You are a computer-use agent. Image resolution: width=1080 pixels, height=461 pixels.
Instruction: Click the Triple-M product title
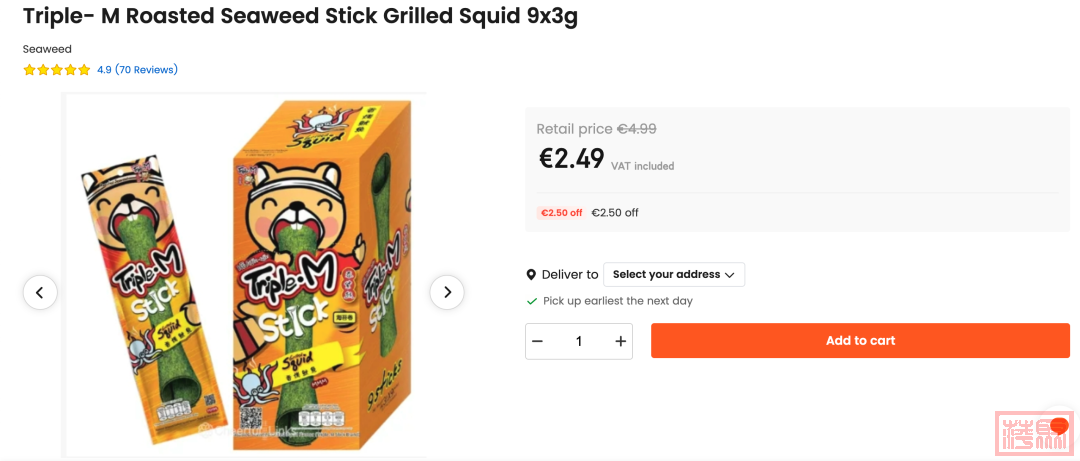[300, 17]
